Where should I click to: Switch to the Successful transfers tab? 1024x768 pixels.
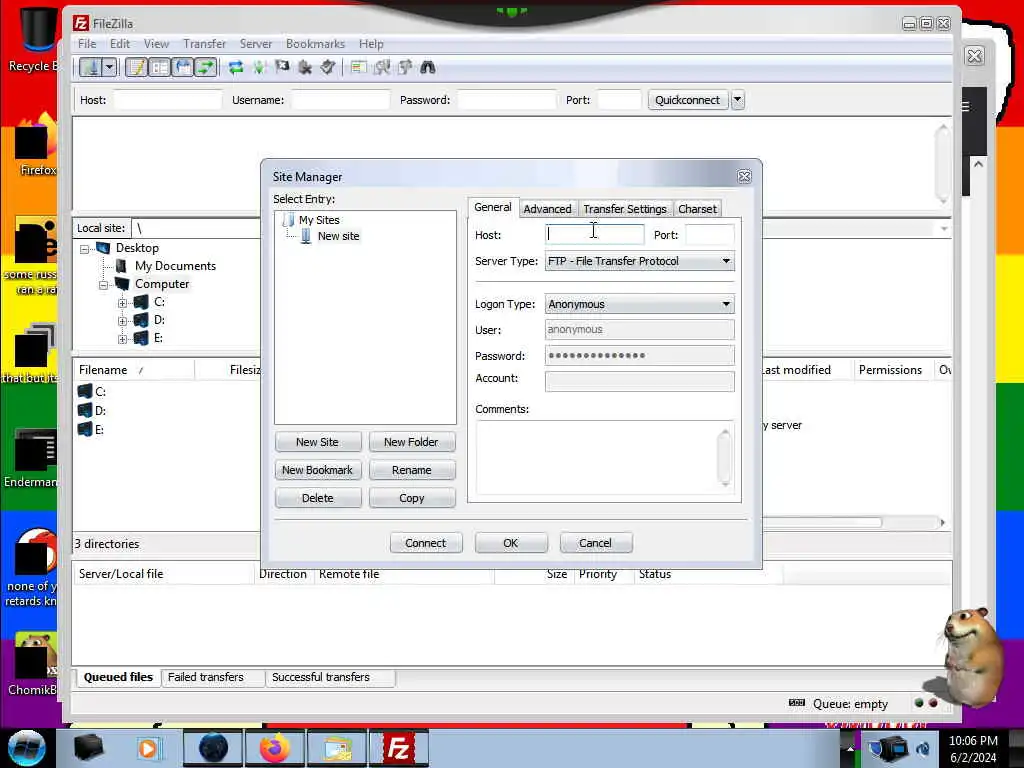click(x=321, y=677)
